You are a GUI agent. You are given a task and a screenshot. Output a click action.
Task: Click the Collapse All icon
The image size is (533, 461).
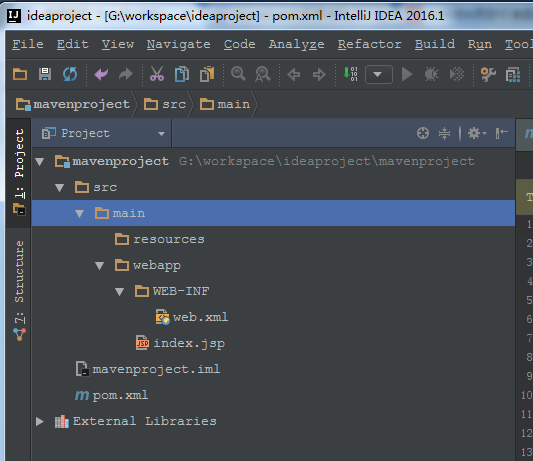(x=444, y=133)
